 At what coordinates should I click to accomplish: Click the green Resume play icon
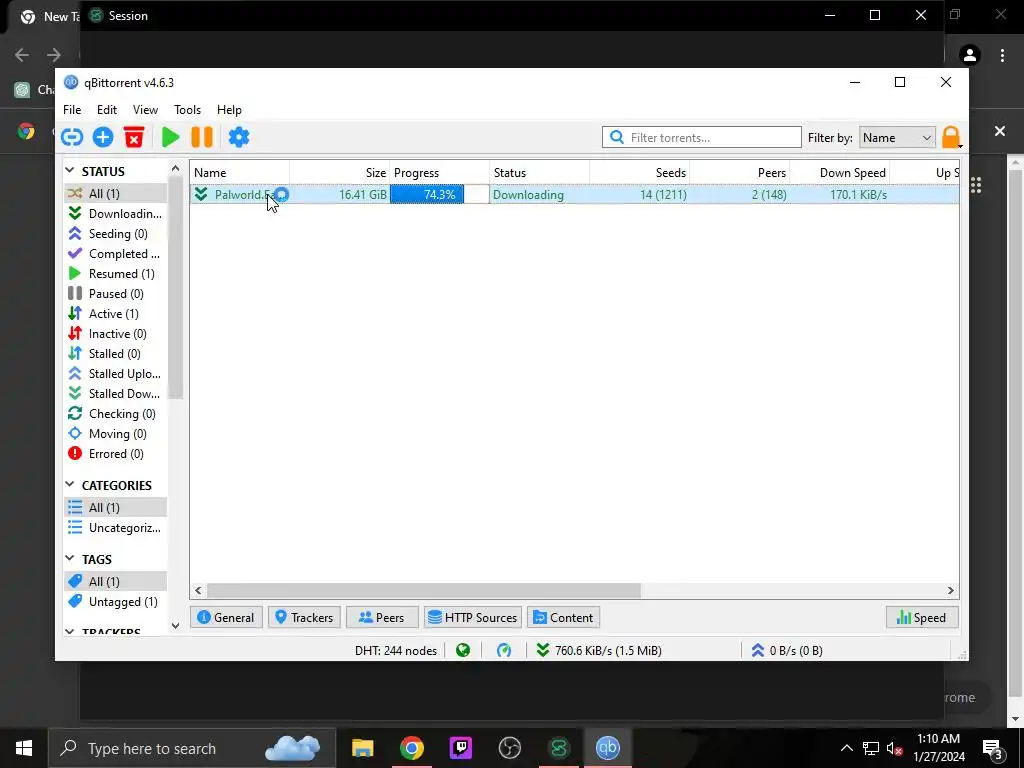tap(170, 137)
